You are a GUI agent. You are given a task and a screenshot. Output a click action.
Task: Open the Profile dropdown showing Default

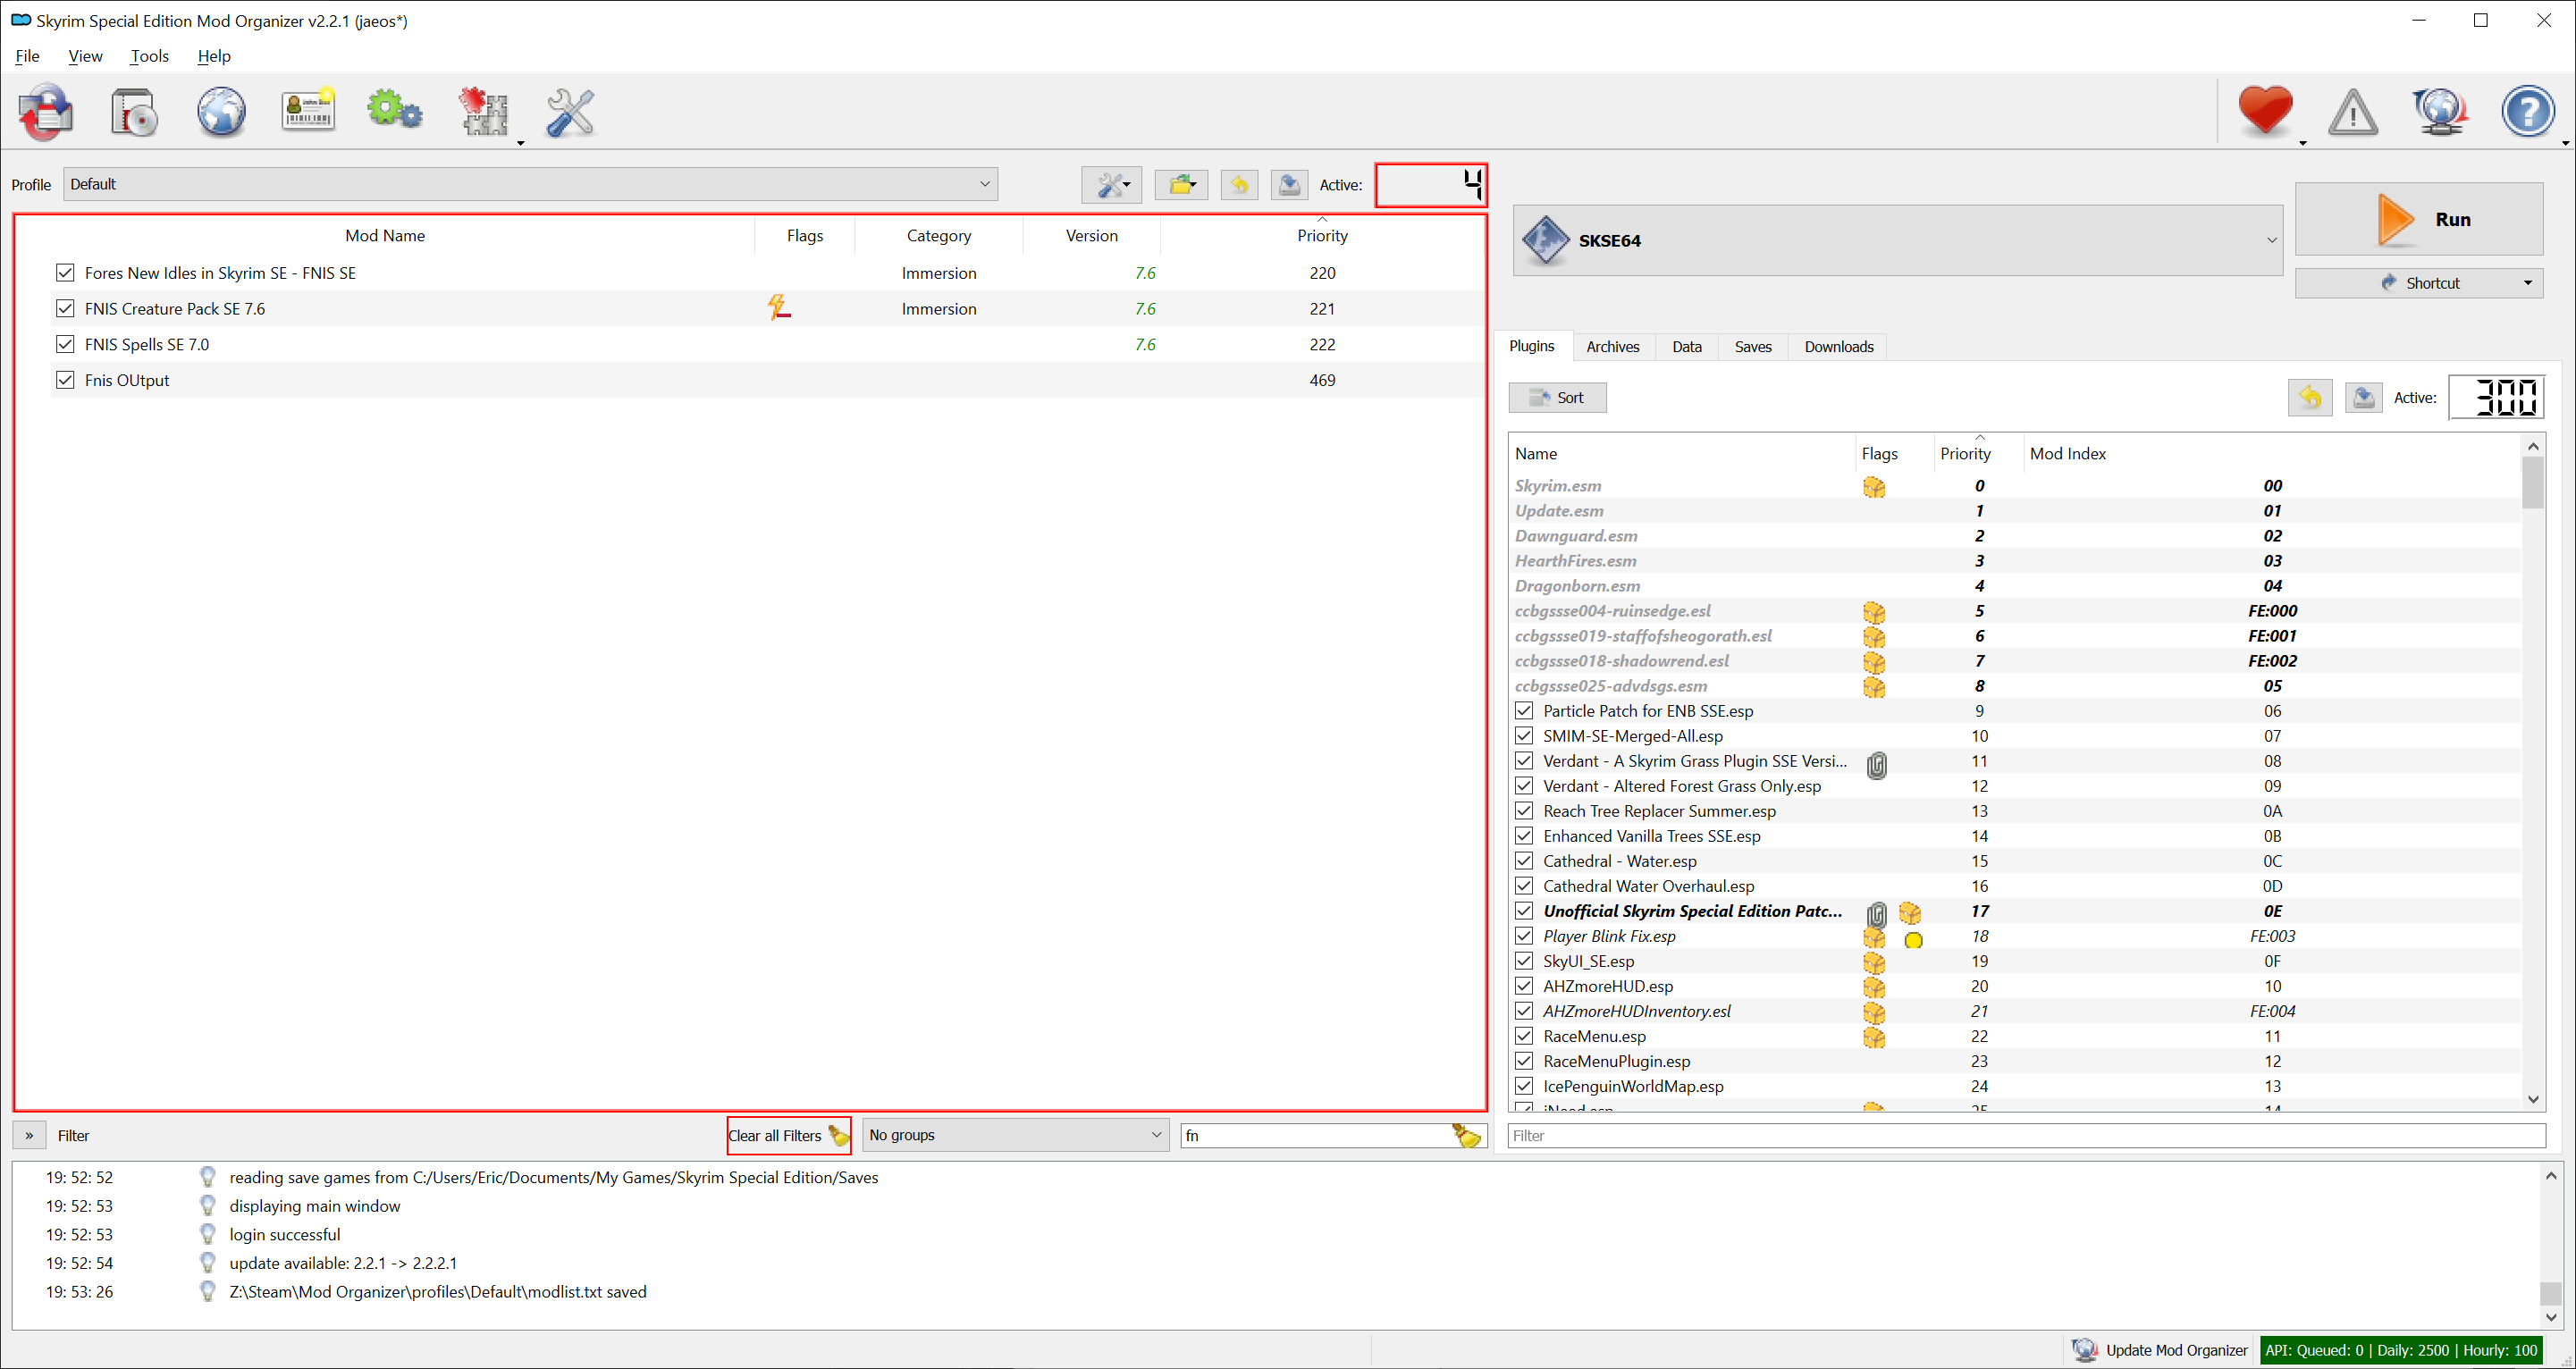531,184
